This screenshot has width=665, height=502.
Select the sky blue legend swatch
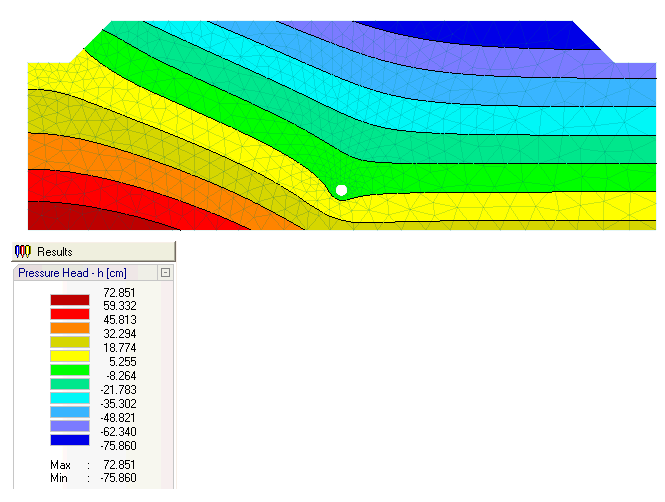coord(70,412)
